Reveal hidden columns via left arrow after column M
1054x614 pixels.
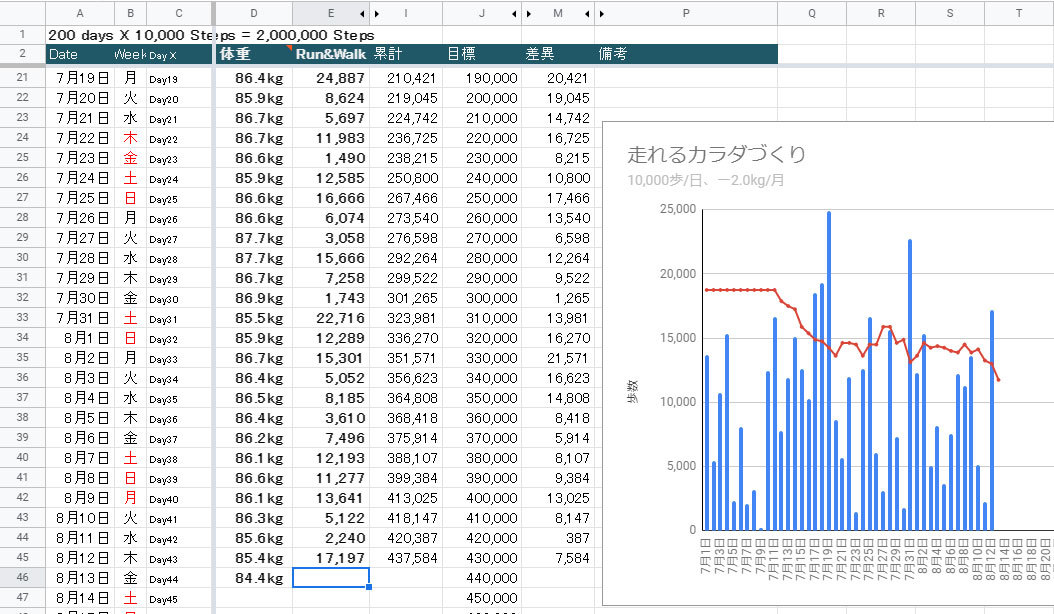click(587, 13)
